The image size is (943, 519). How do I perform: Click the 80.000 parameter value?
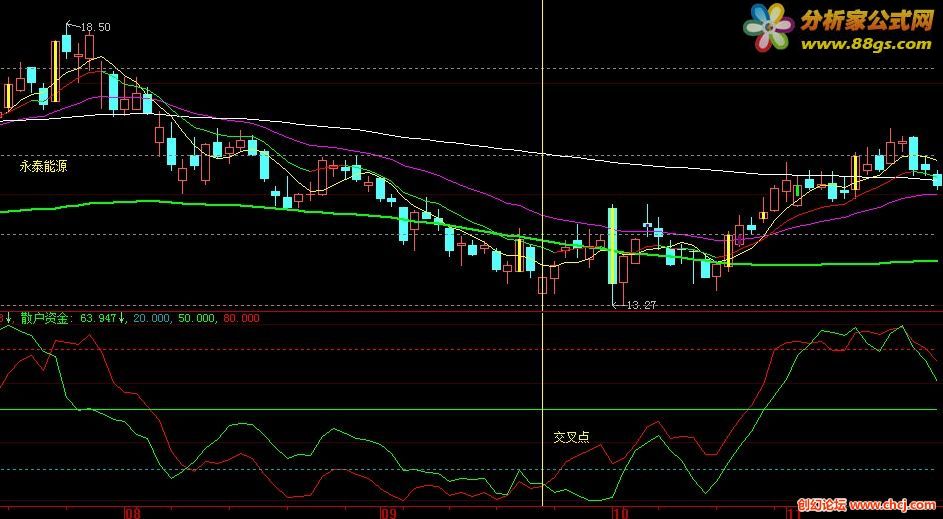pyautogui.click(x=241, y=318)
